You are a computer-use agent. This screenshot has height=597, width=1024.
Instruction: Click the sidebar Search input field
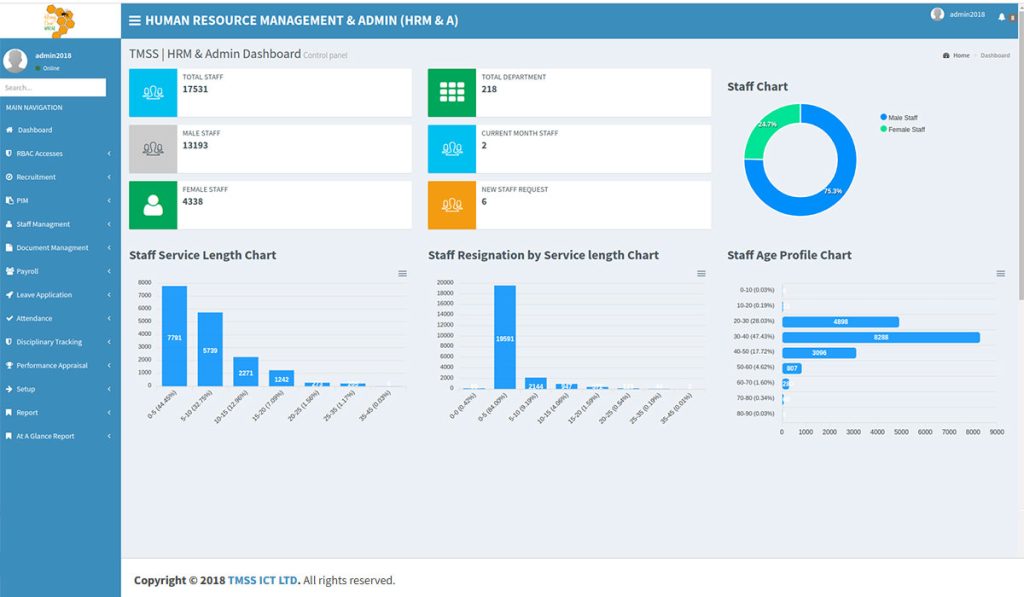point(53,88)
